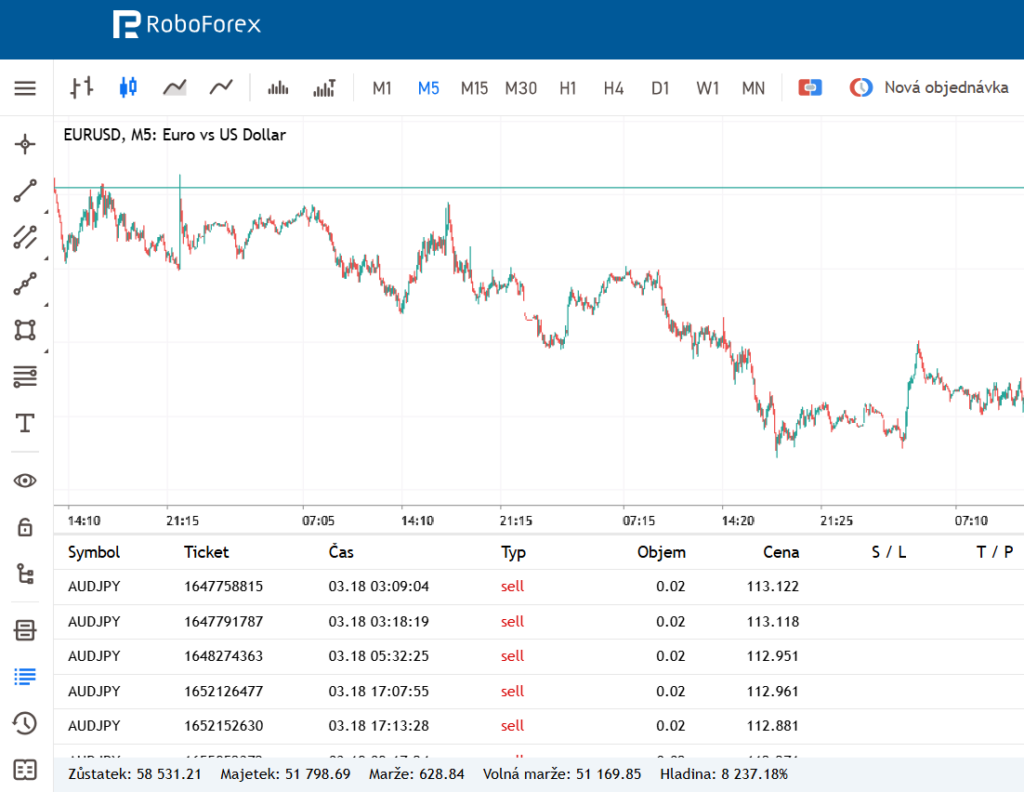Switch chart to bar chart style
The image size is (1024, 792).
click(x=82, y=88)
